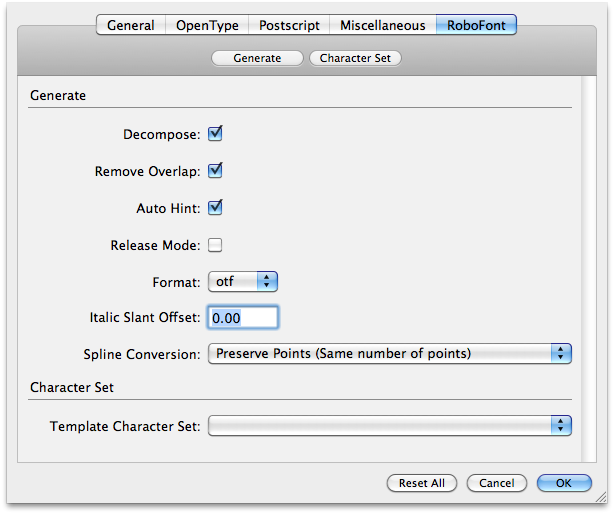This screenshot has height=514, width=614.
Task: Open the Template Character Set dropdown
Action: (390, 426)
